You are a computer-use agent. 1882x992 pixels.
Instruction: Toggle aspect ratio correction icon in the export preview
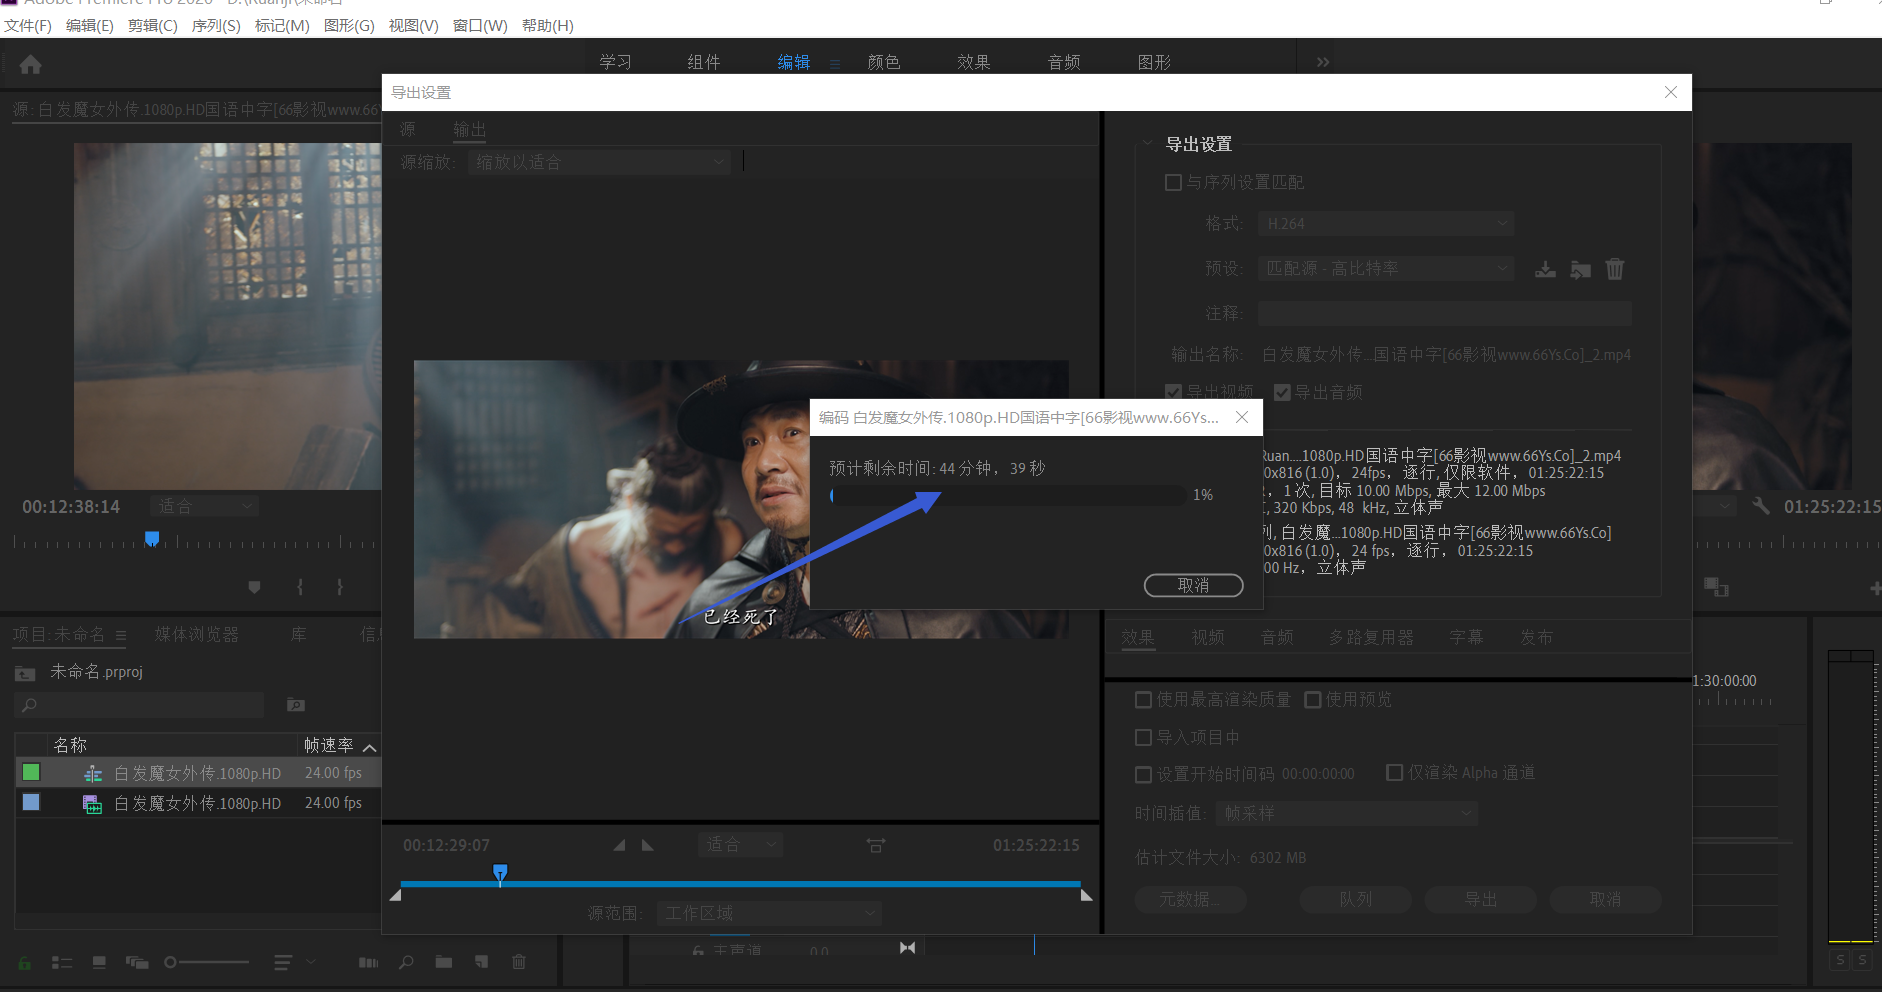[x=876, y=845]
